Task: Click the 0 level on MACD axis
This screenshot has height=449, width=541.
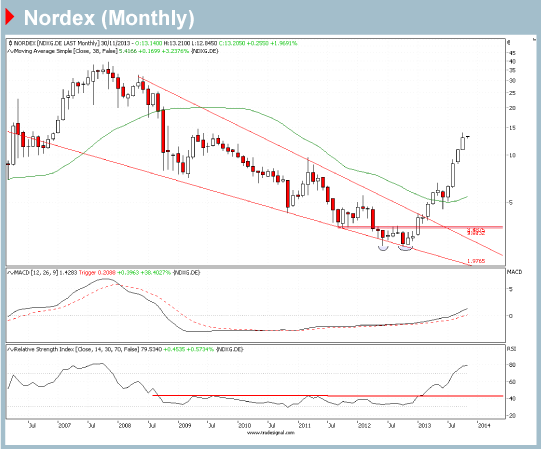Action: pos(511,316)
